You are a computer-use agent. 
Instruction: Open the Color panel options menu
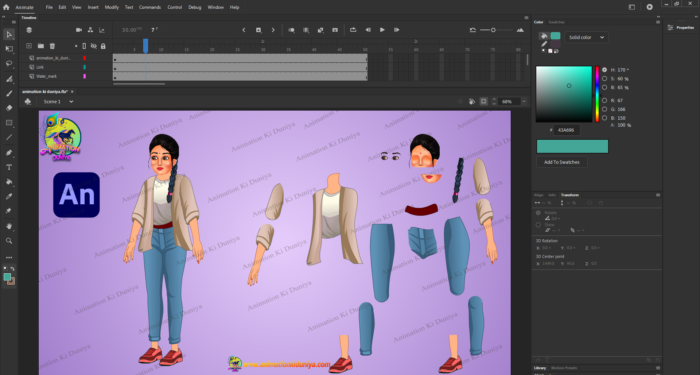coord(658,22)
